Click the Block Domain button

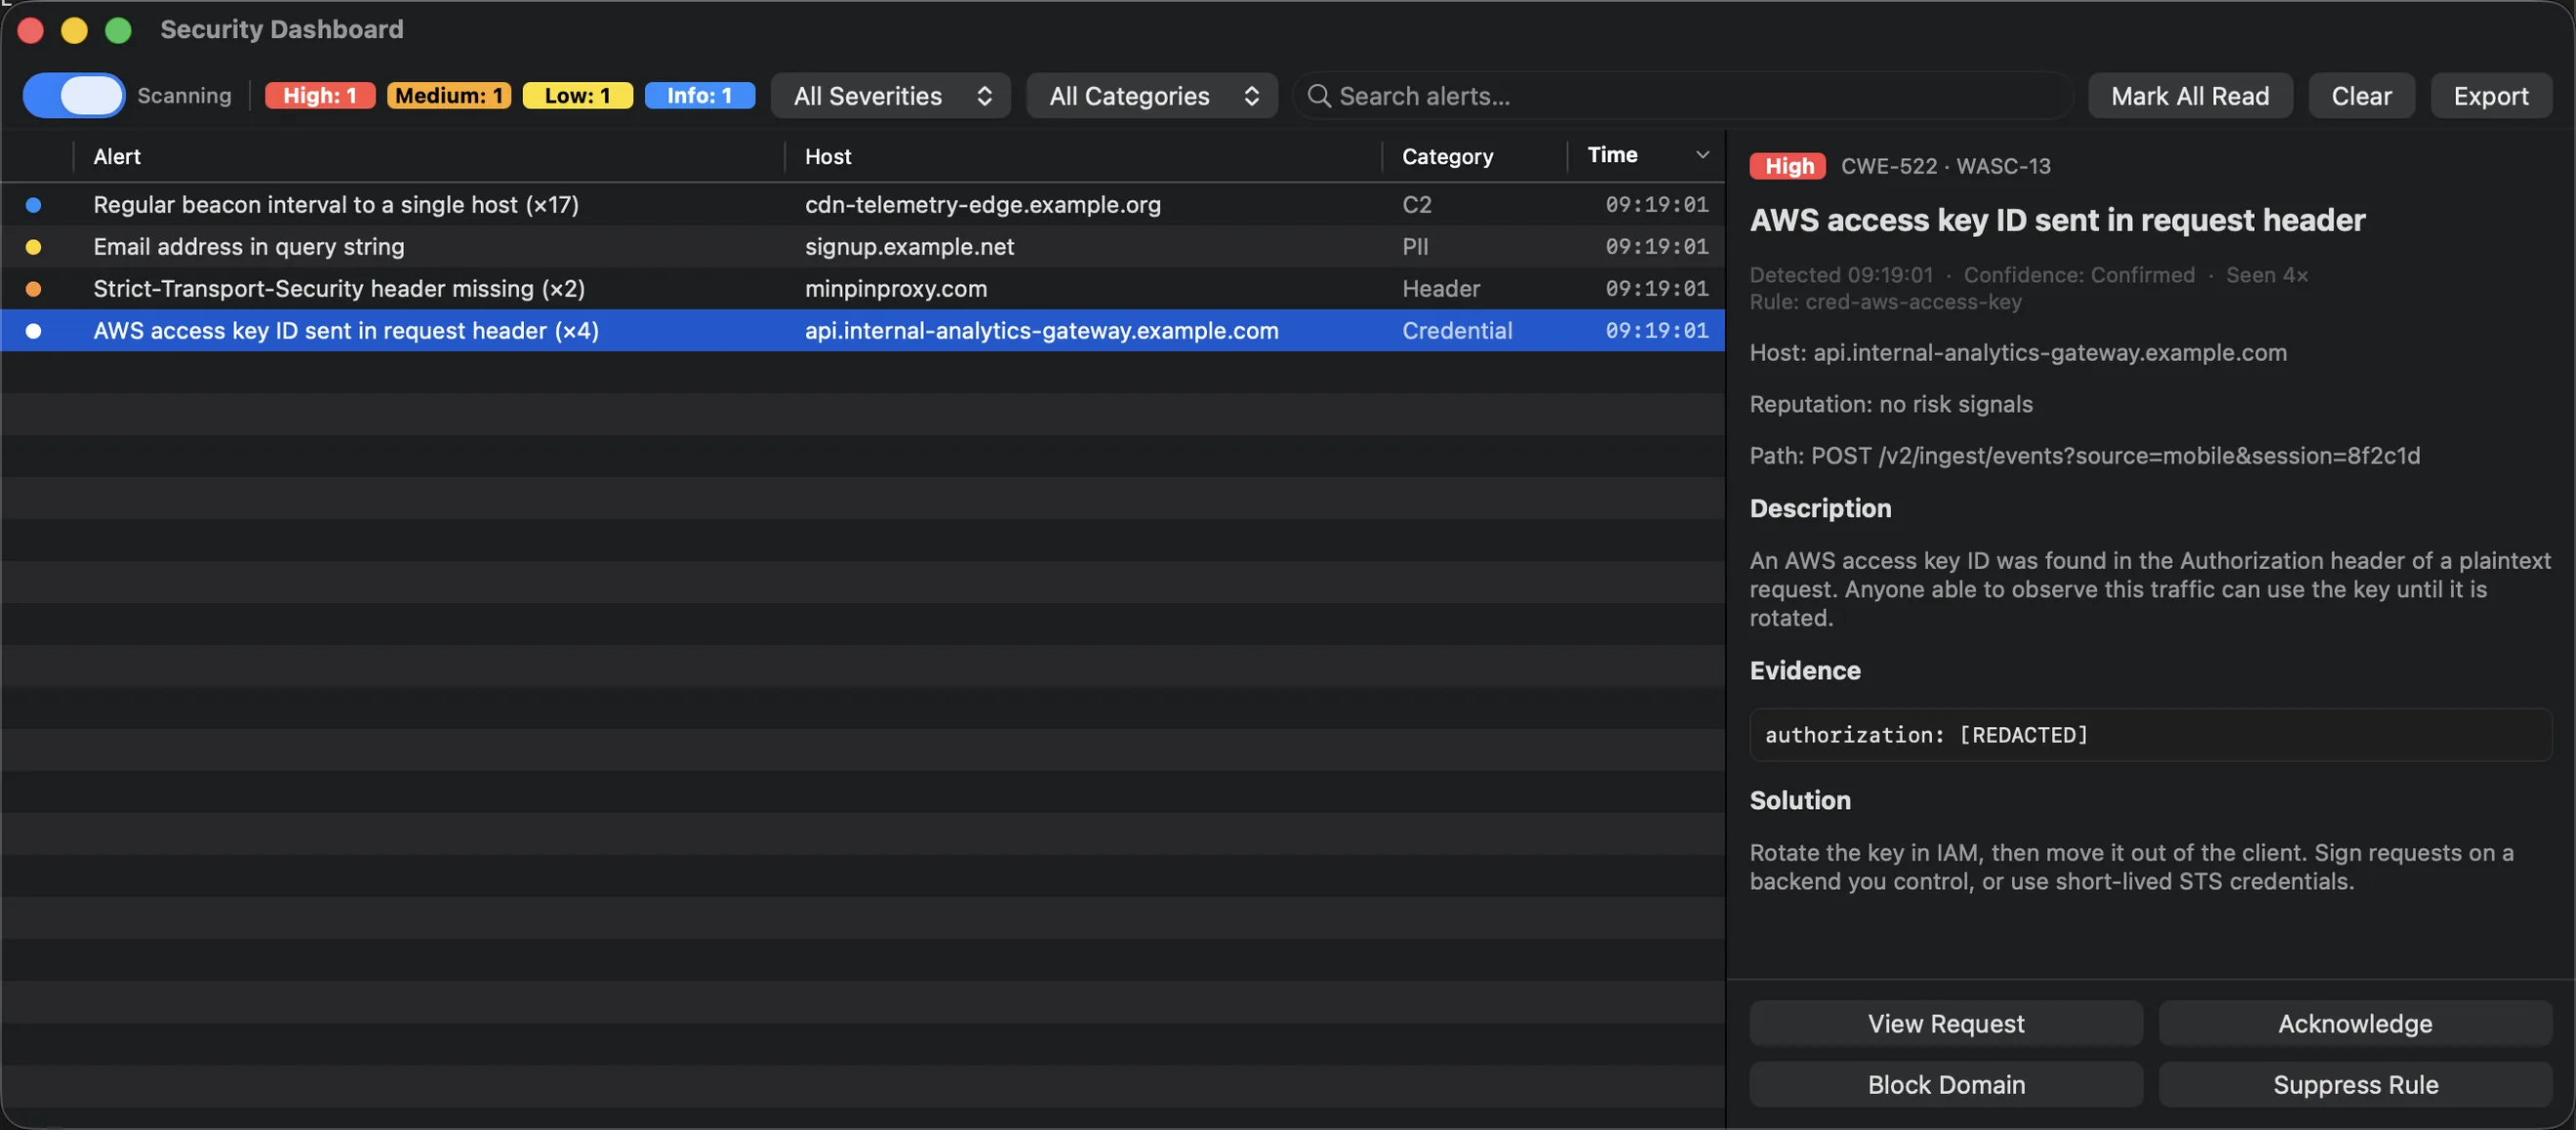pos(1945,1085)
